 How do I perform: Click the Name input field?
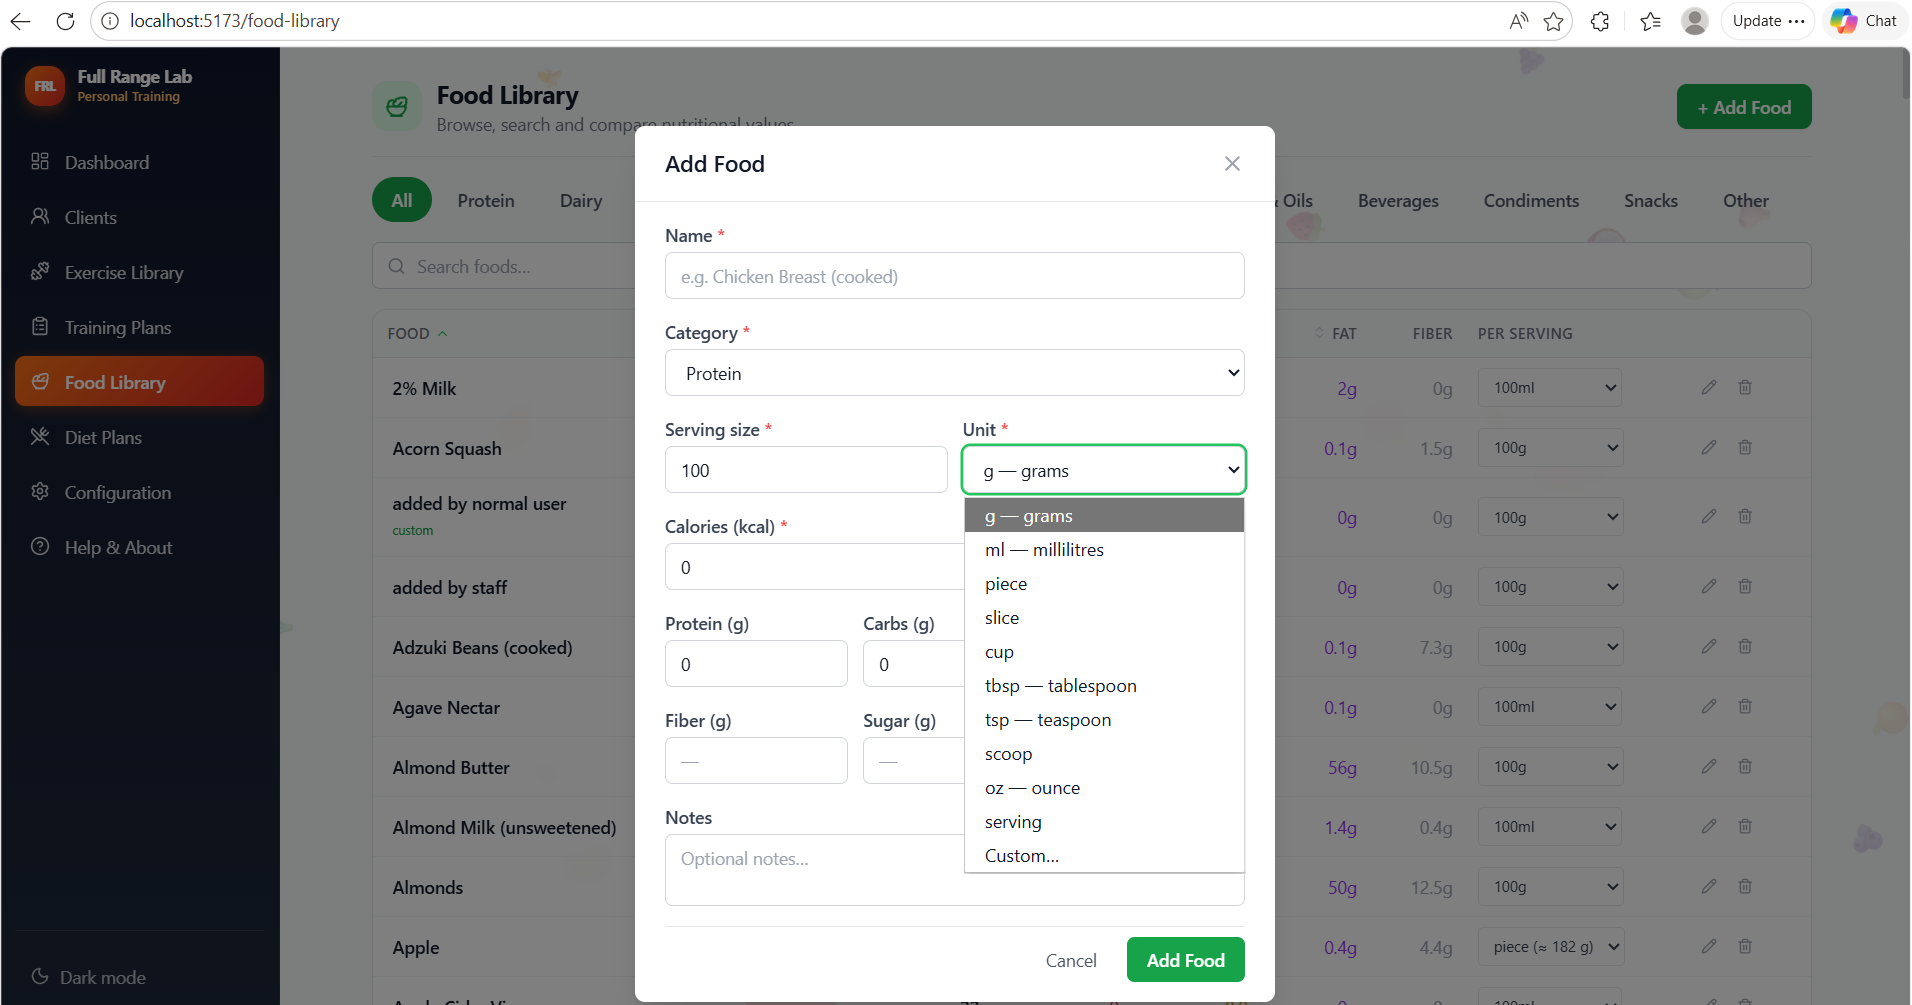pos(954,276)
